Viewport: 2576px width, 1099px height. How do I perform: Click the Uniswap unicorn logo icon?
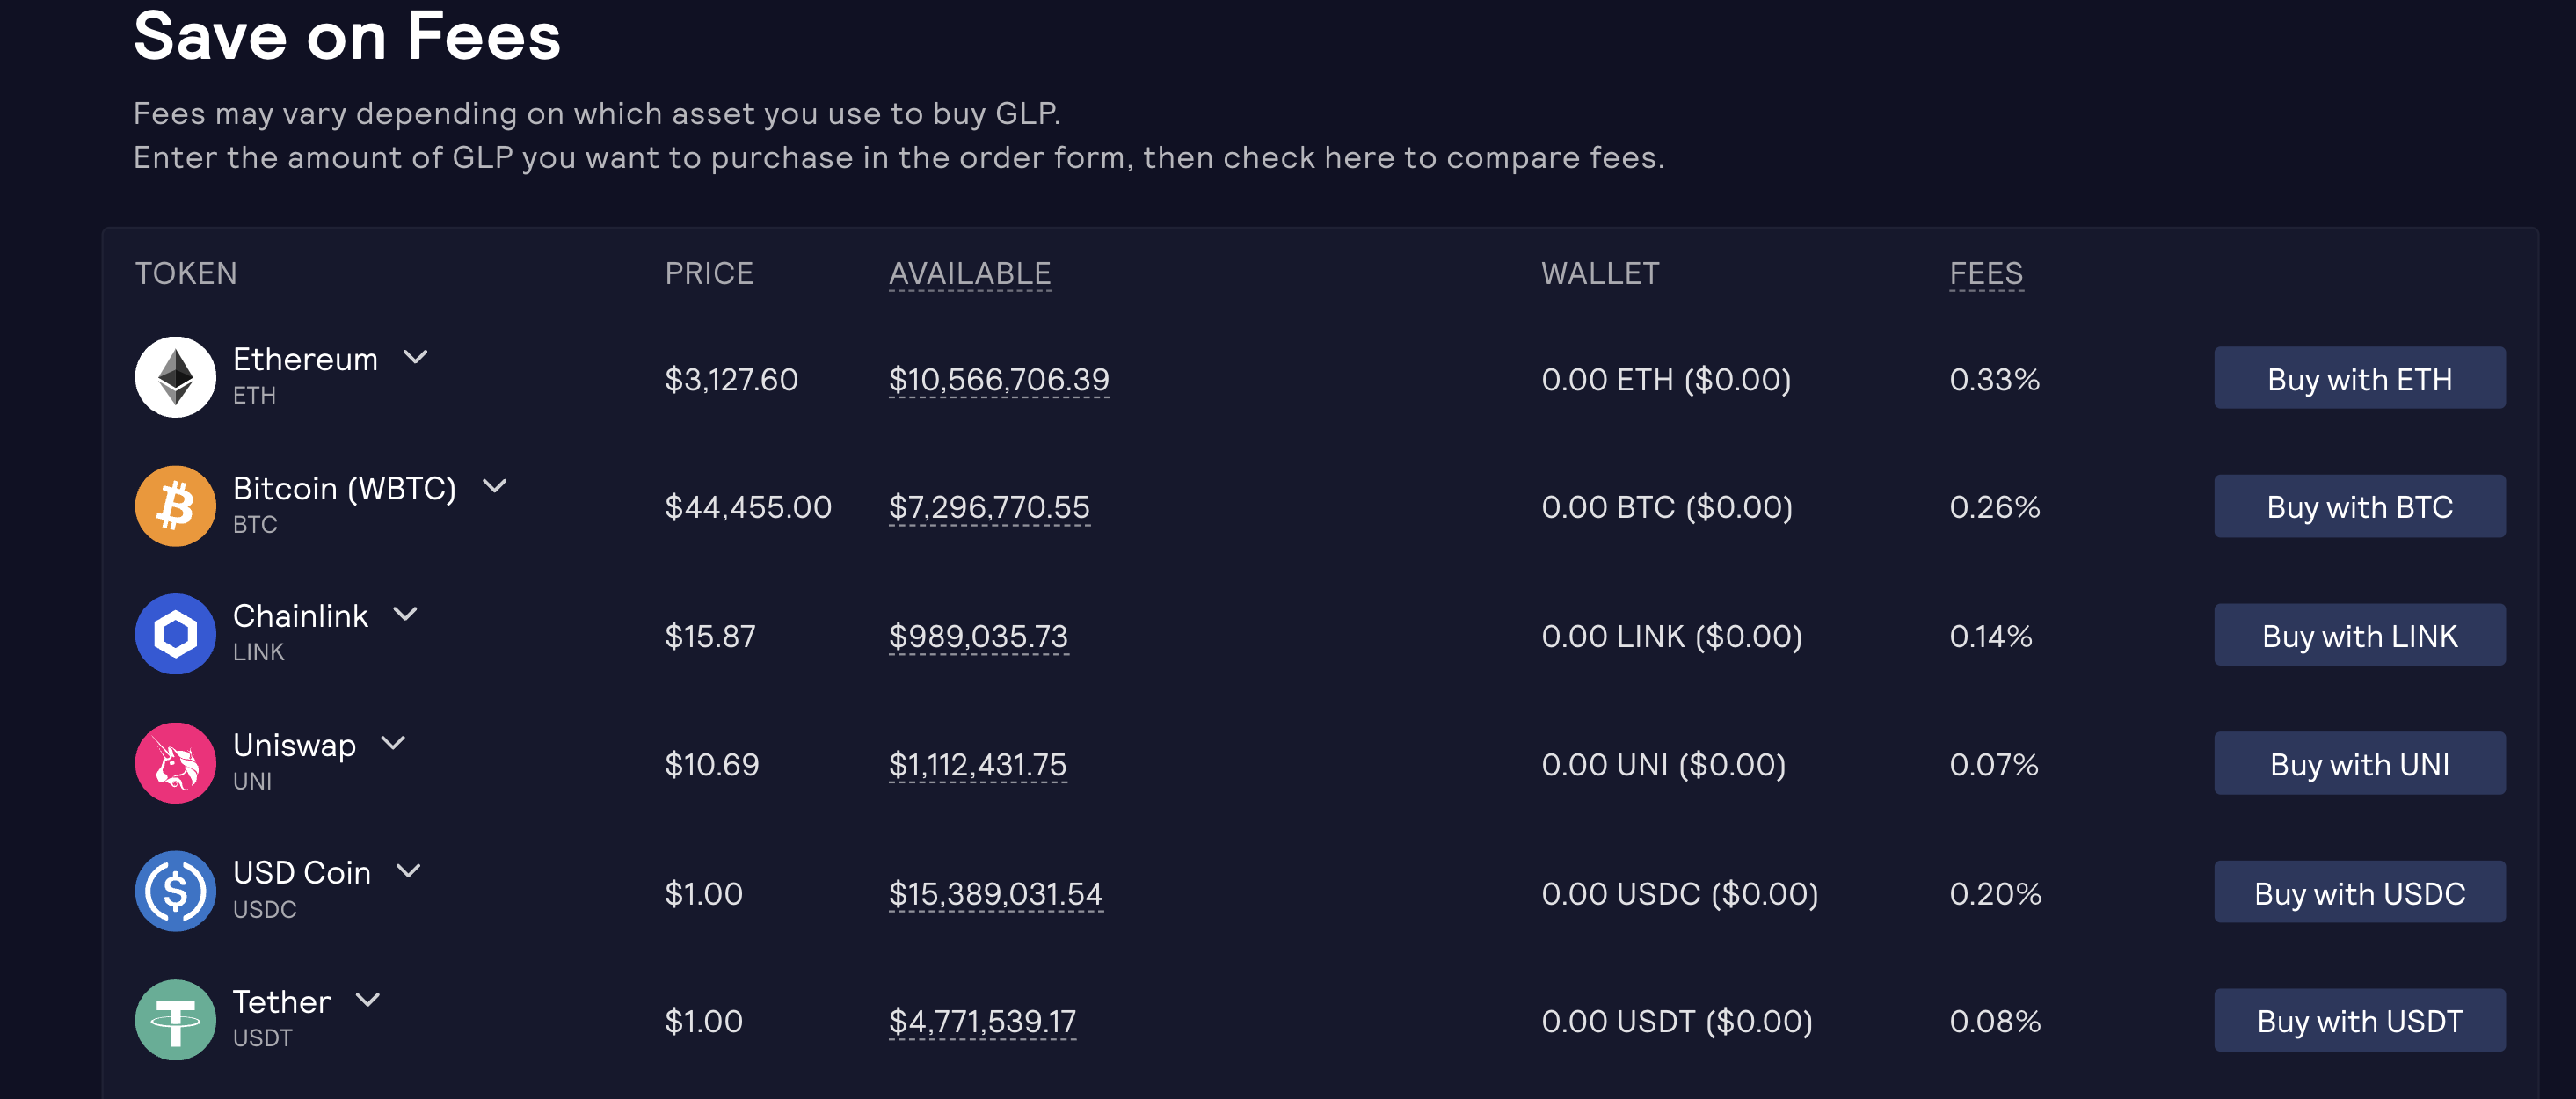pyautogui.click(x=175, y=763)
